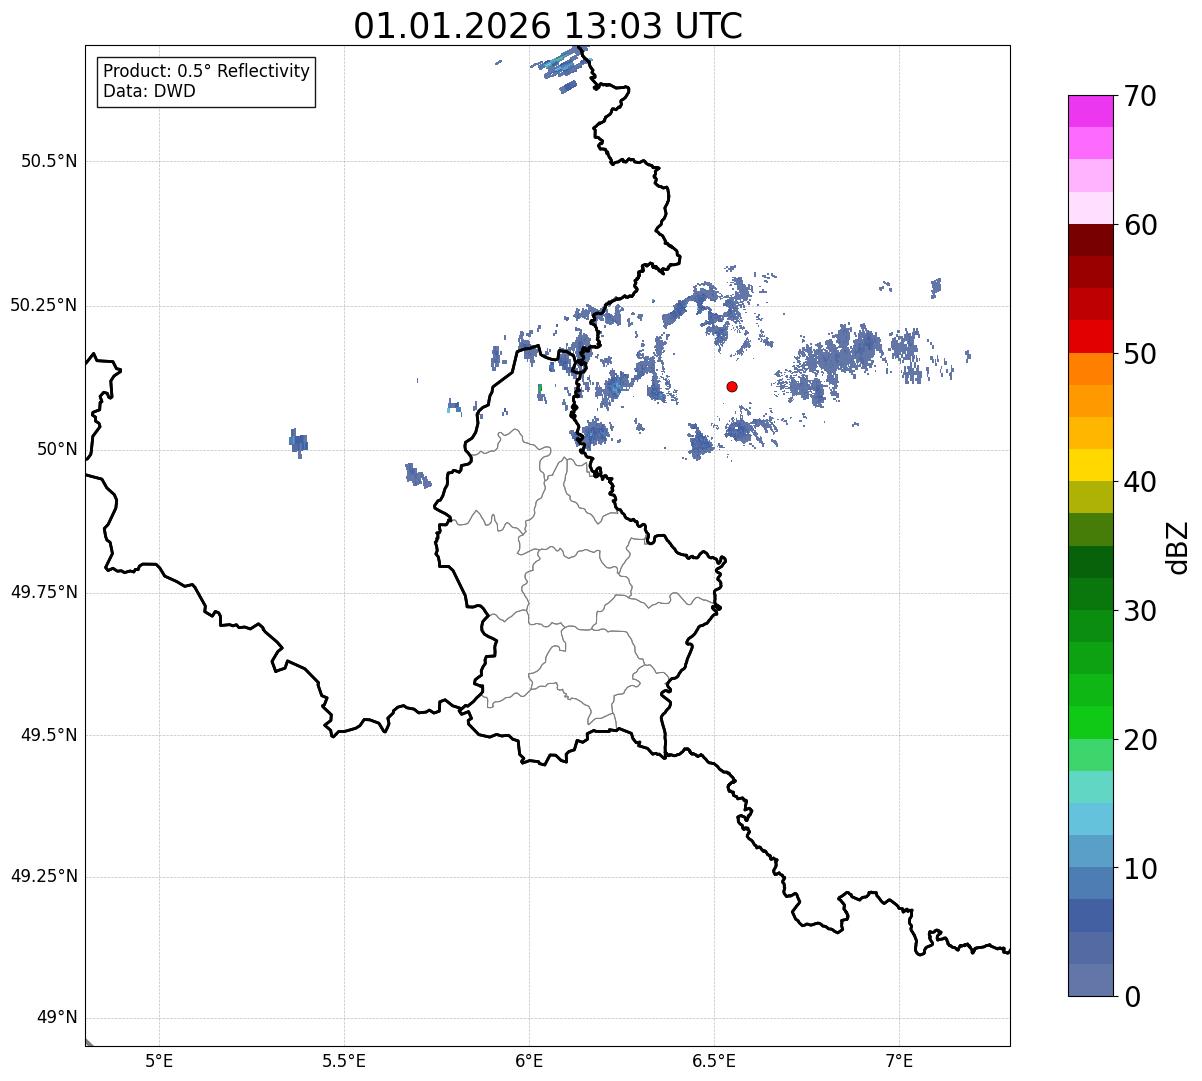Click the 0 tick on the colorbar
The height and width of the screenshot is (1081, 1202).
[x=1131, y=998]
